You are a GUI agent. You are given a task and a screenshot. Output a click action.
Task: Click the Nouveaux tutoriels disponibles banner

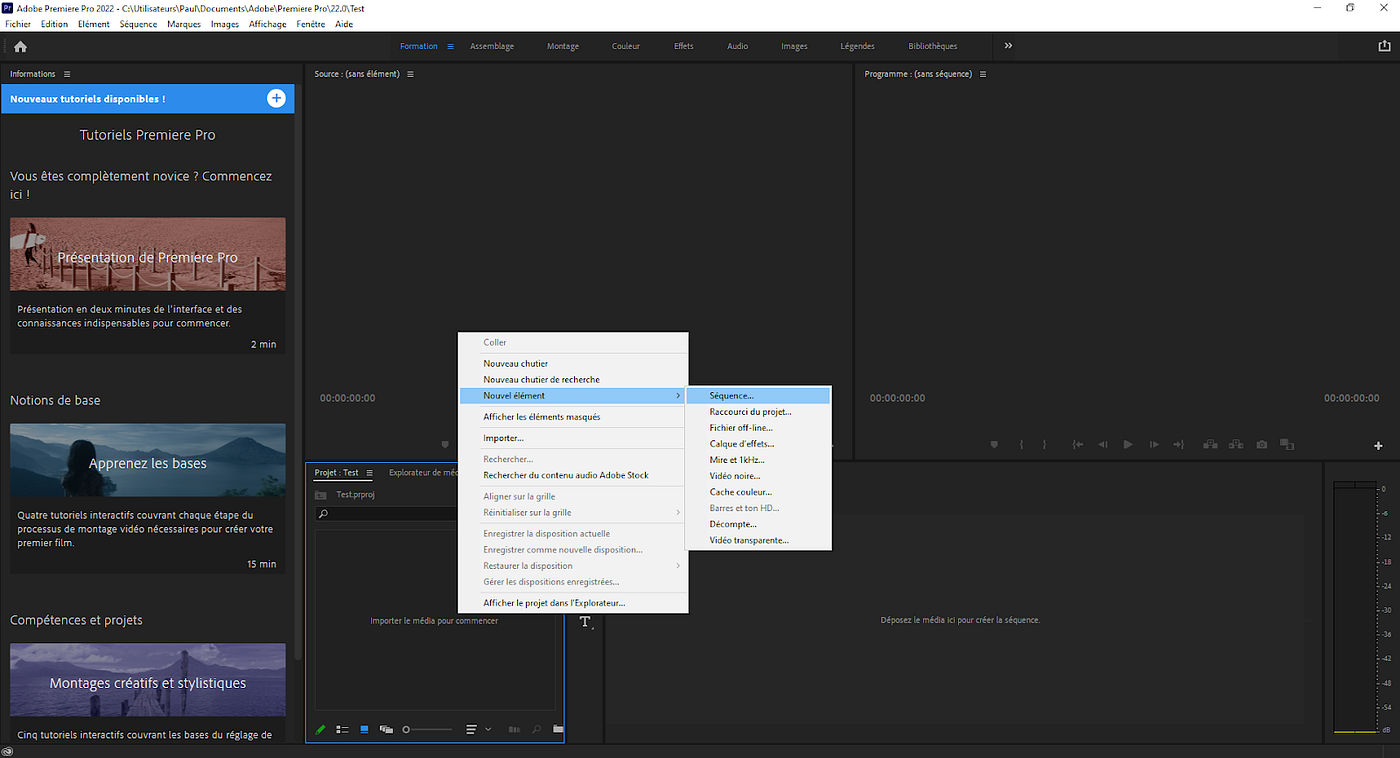[x=148, y=98]
